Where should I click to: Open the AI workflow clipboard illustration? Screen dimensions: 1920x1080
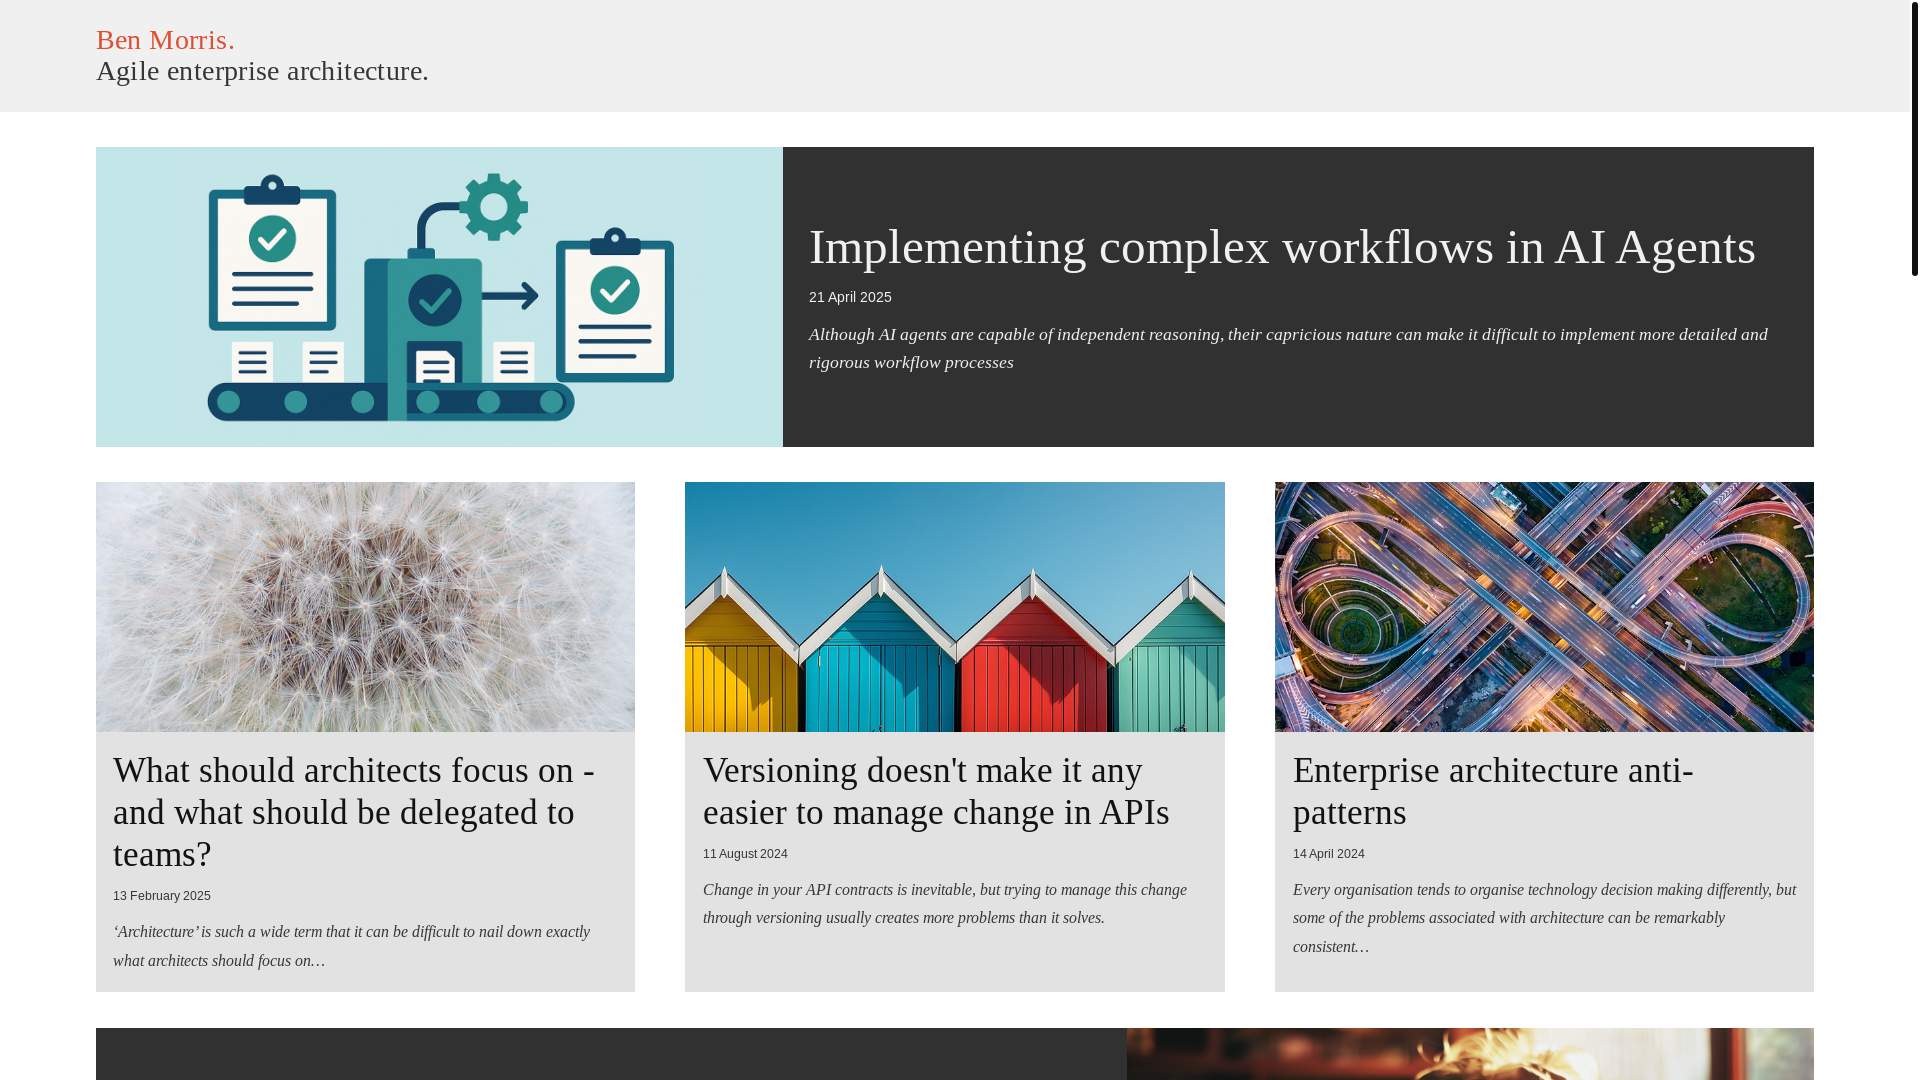tap(439, 297)
